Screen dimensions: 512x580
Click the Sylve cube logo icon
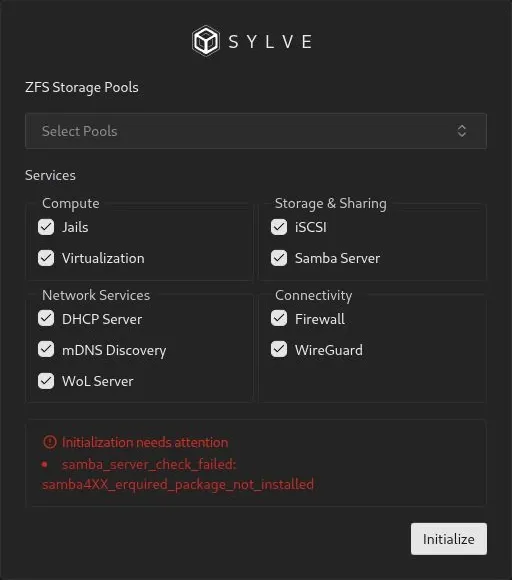[206, 41]
